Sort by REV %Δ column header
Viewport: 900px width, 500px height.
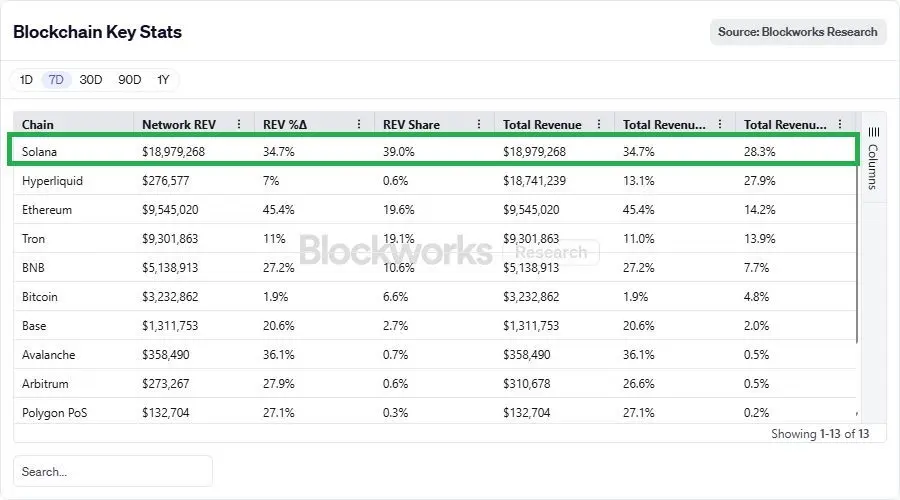pyautogui.click(x=285, y=125)
